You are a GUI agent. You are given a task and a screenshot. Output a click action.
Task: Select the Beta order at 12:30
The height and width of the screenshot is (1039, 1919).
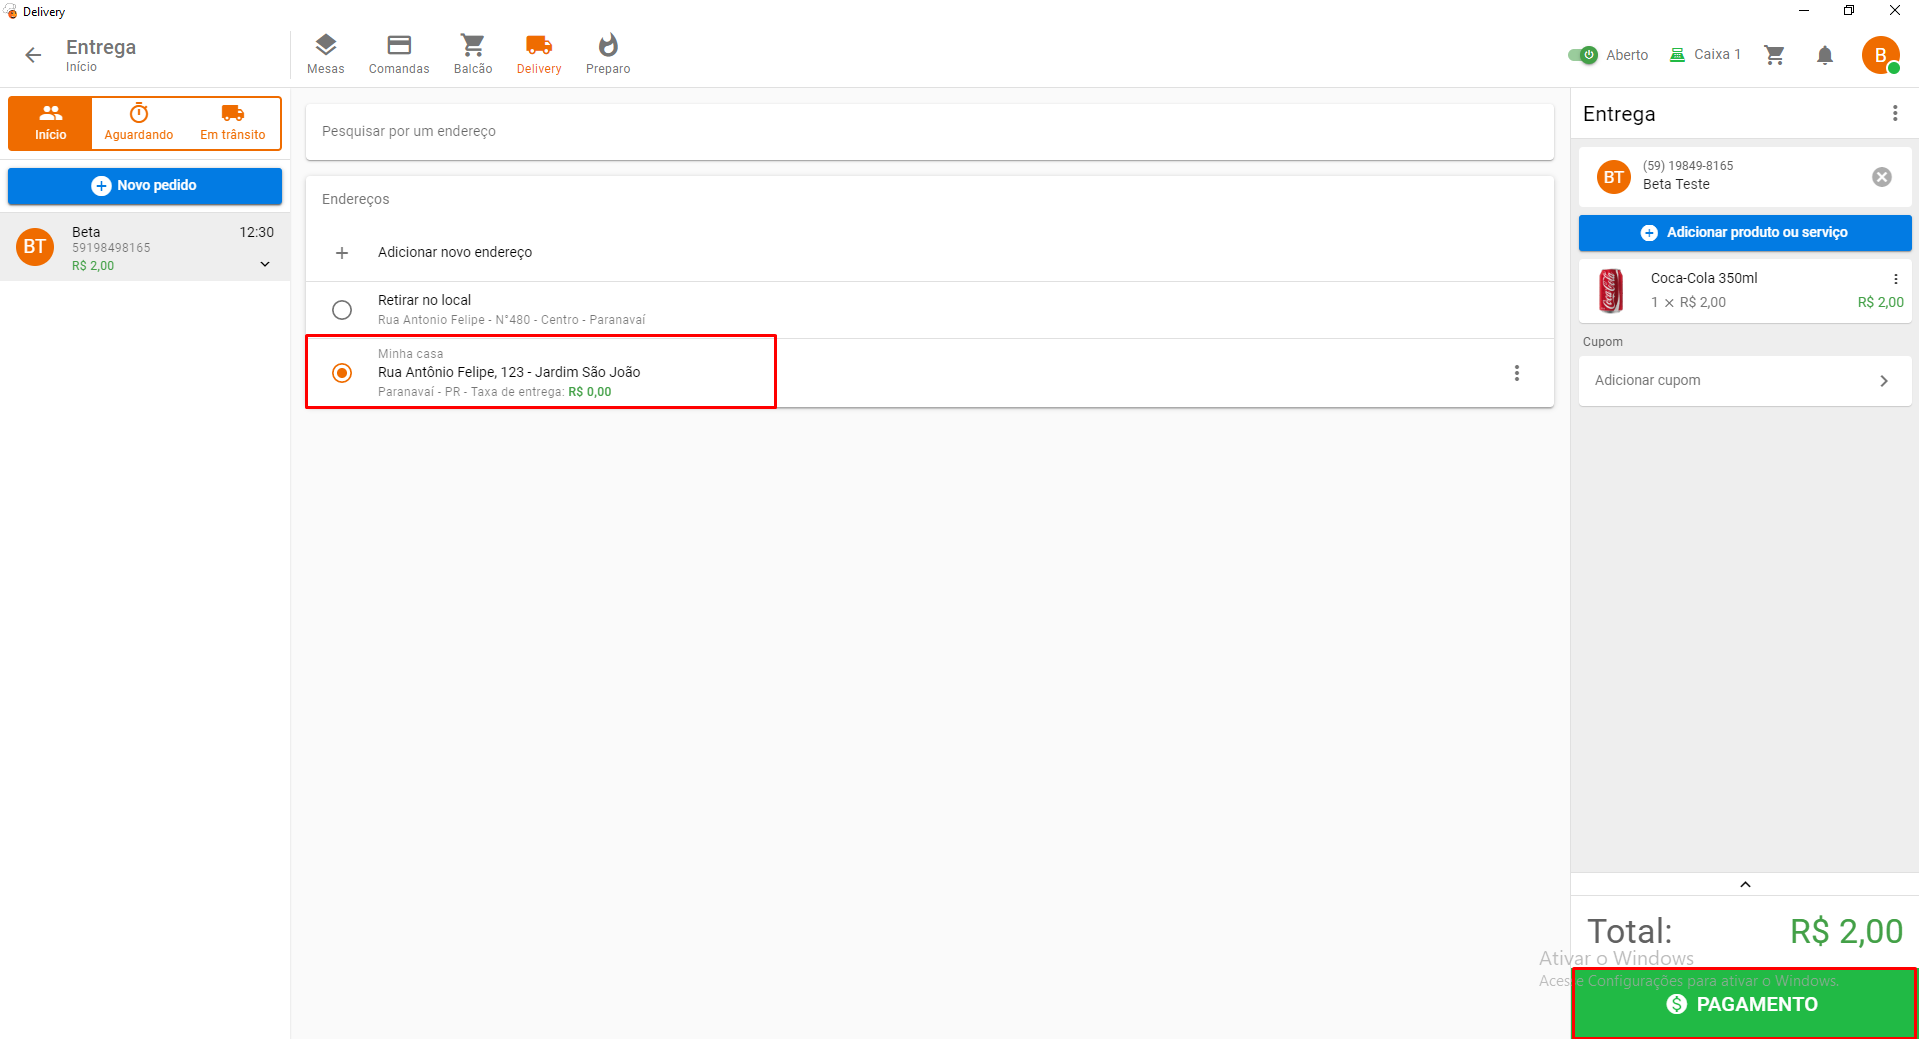pos(145,247)
